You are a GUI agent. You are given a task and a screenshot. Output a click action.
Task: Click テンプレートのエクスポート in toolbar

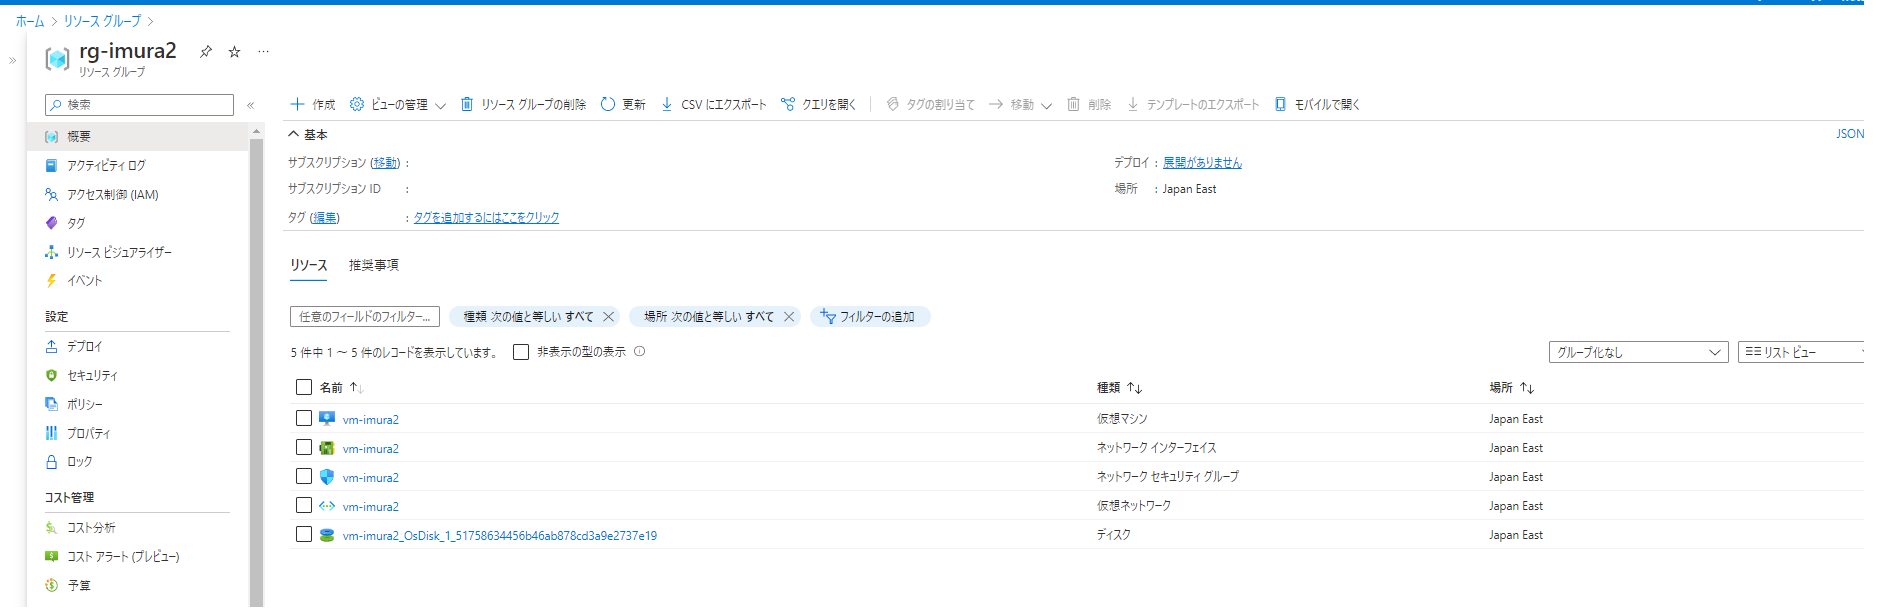coord(1193,104)
